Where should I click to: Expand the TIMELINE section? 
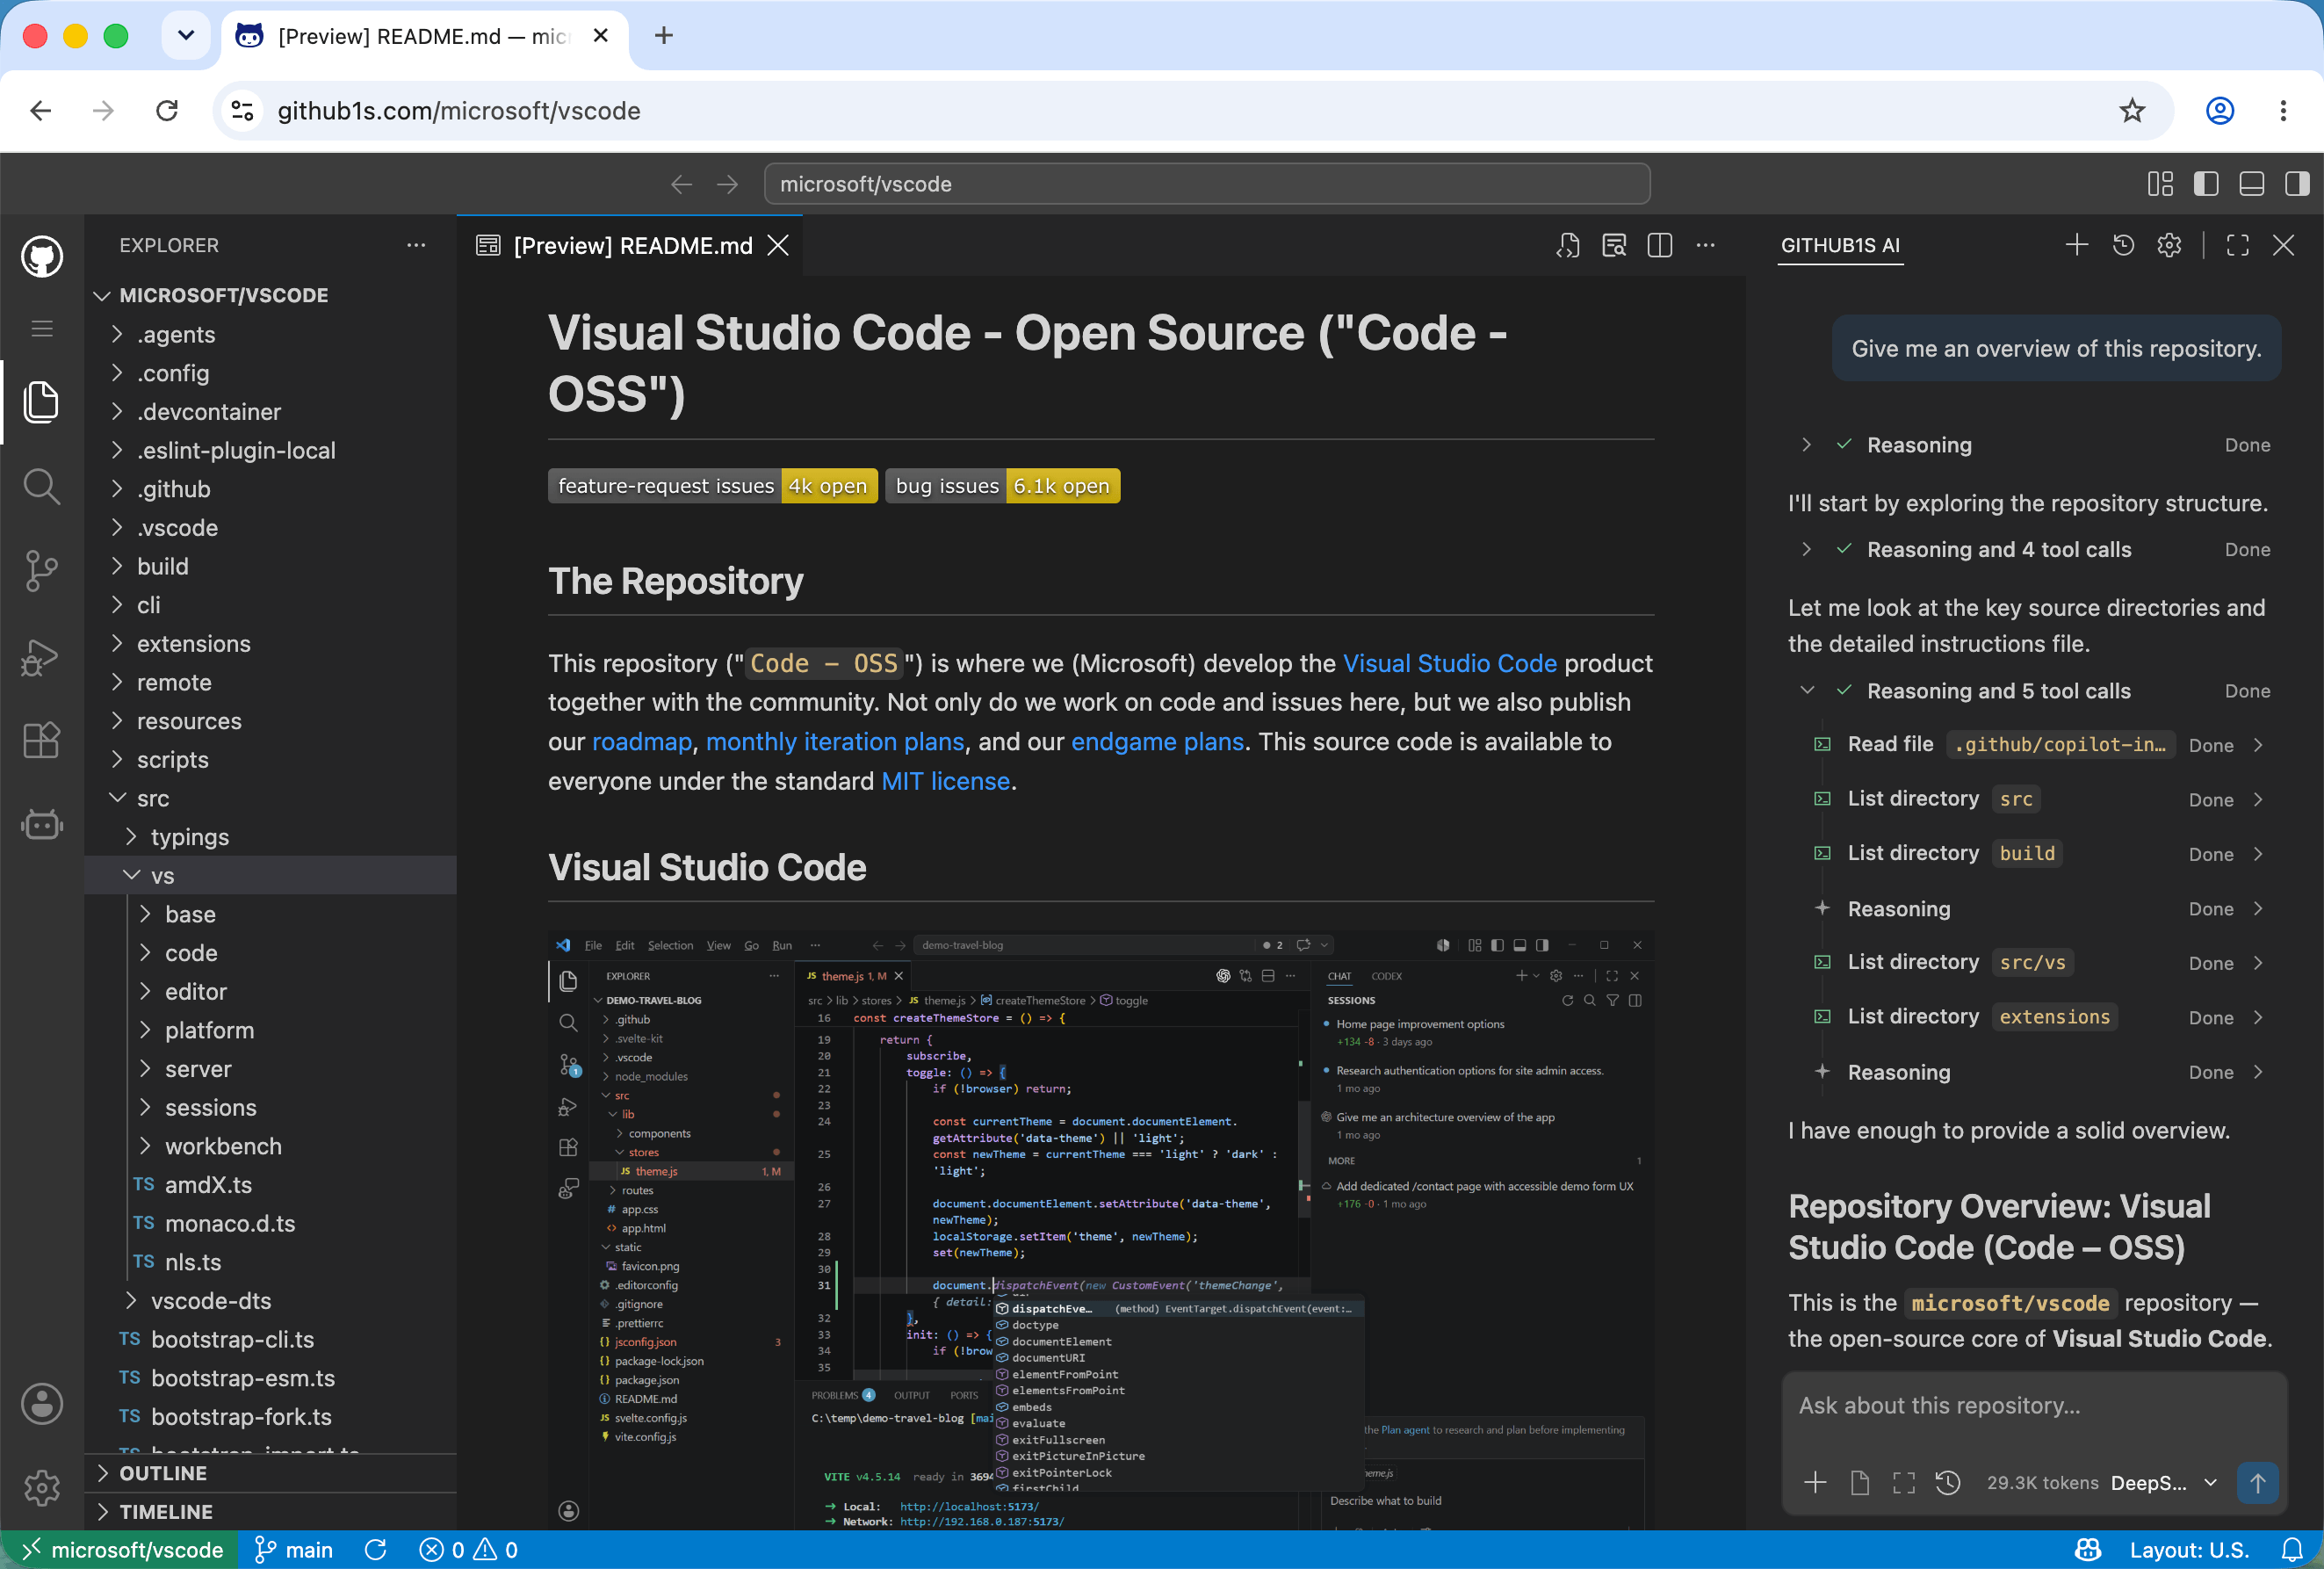click(270, 1511)
